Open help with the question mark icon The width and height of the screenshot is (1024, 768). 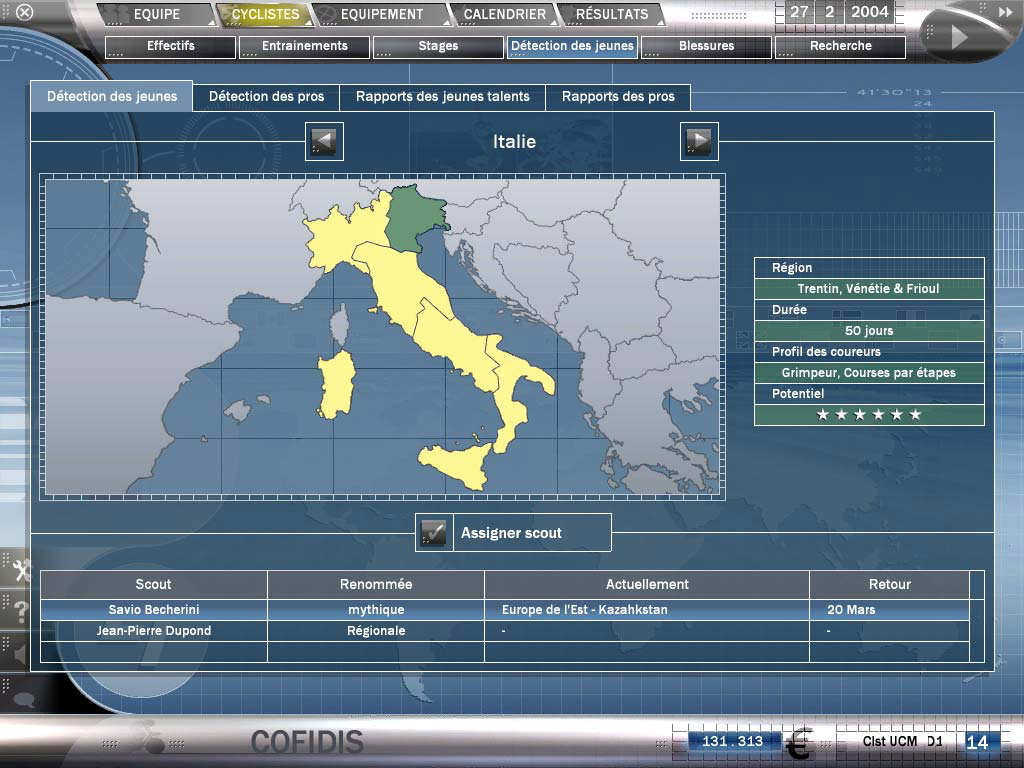[x=19, y=612]
